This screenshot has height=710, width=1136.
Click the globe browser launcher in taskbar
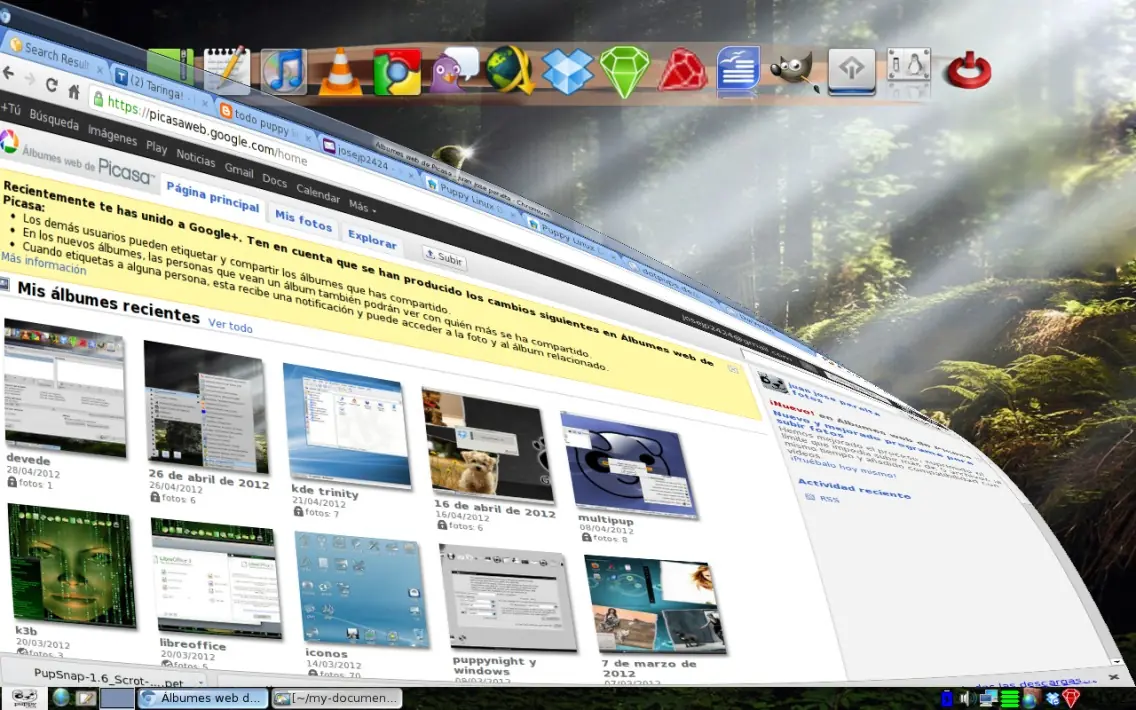point(62,698)
